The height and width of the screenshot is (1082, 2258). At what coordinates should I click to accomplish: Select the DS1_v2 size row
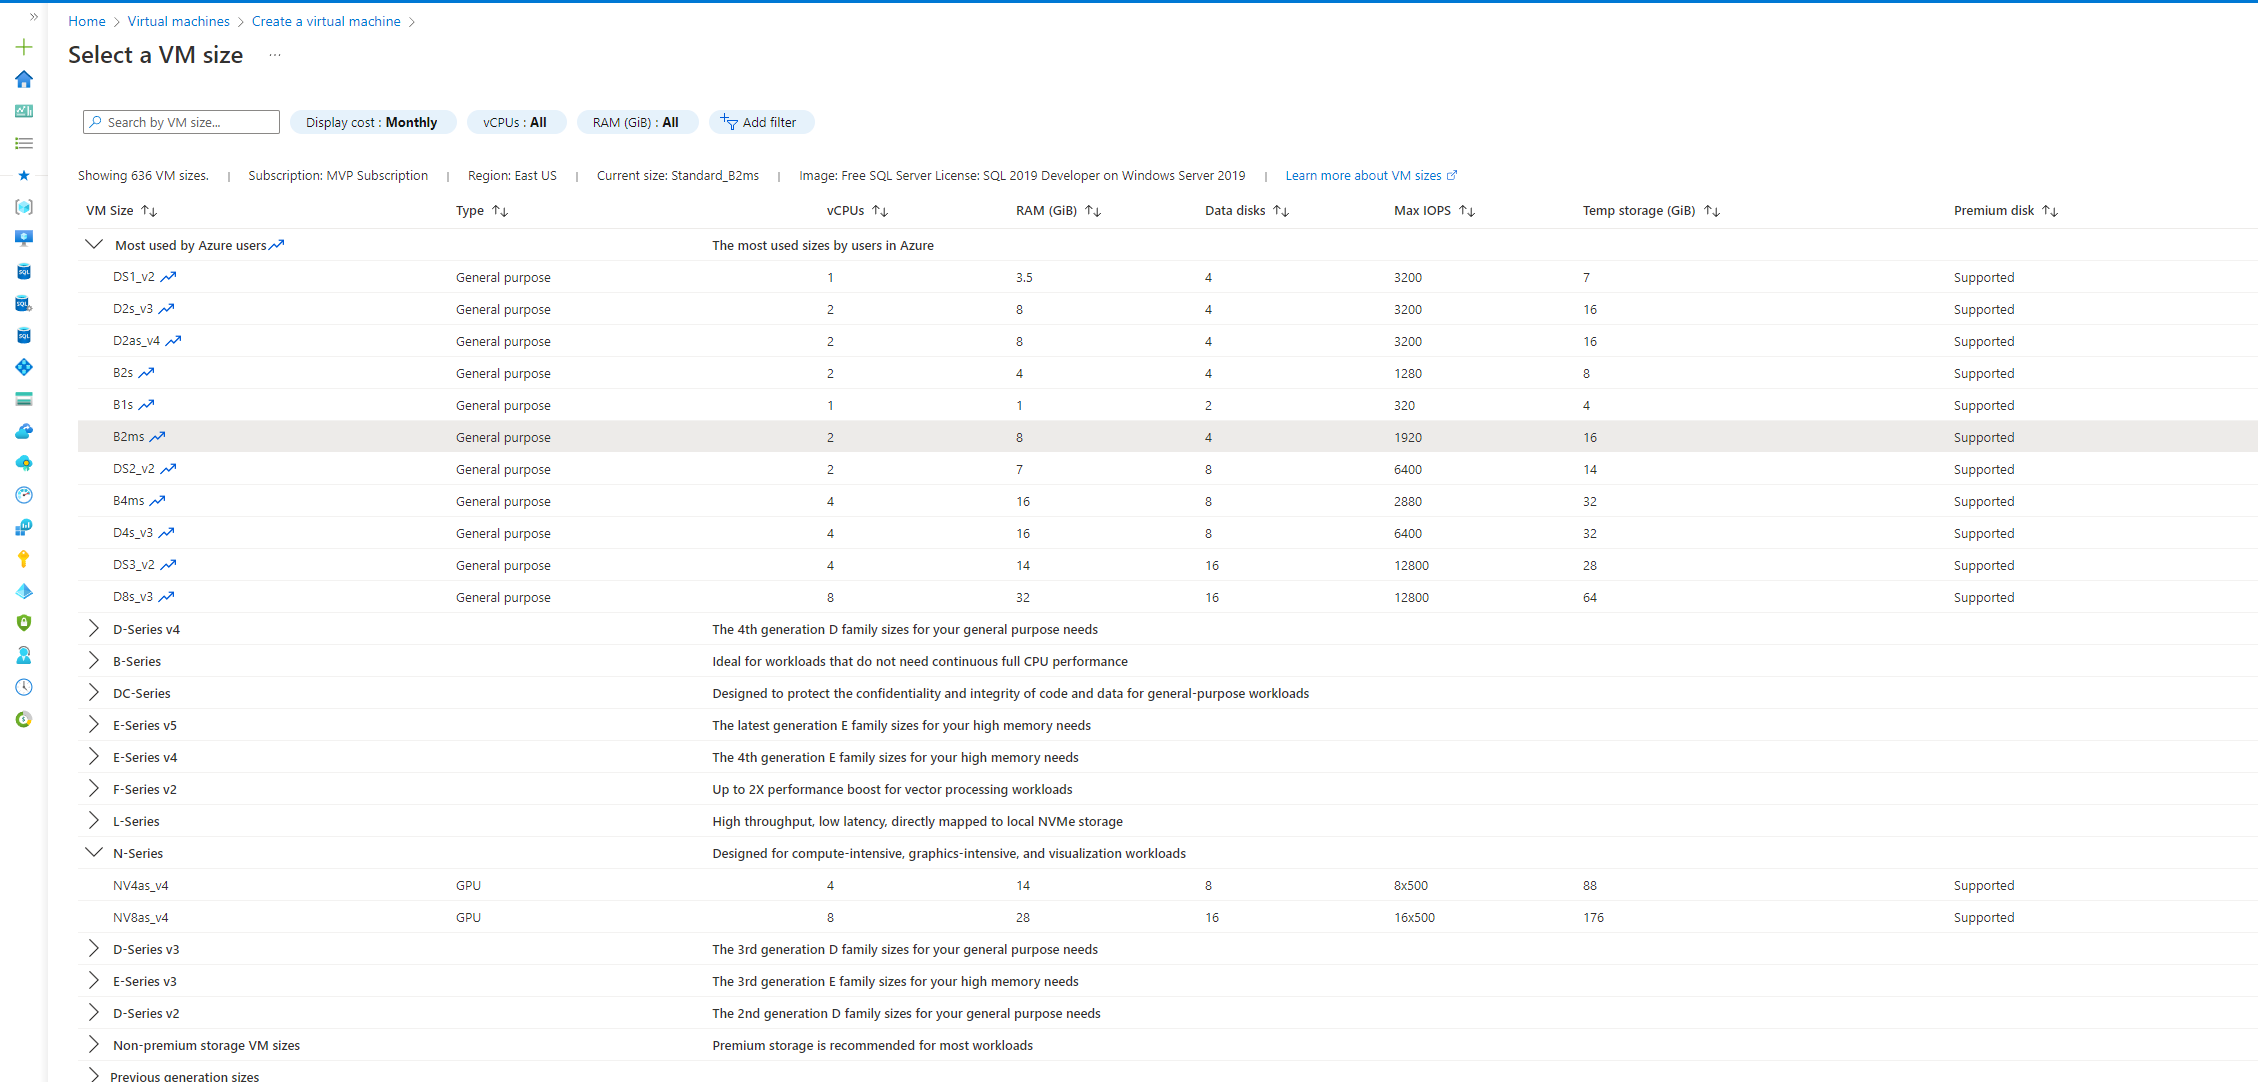1167,277
